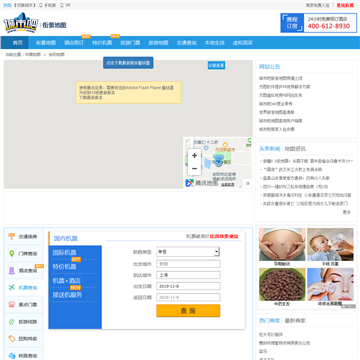
Task: Click the pregnant belly ad thumbnail
Action: point(282,244)
